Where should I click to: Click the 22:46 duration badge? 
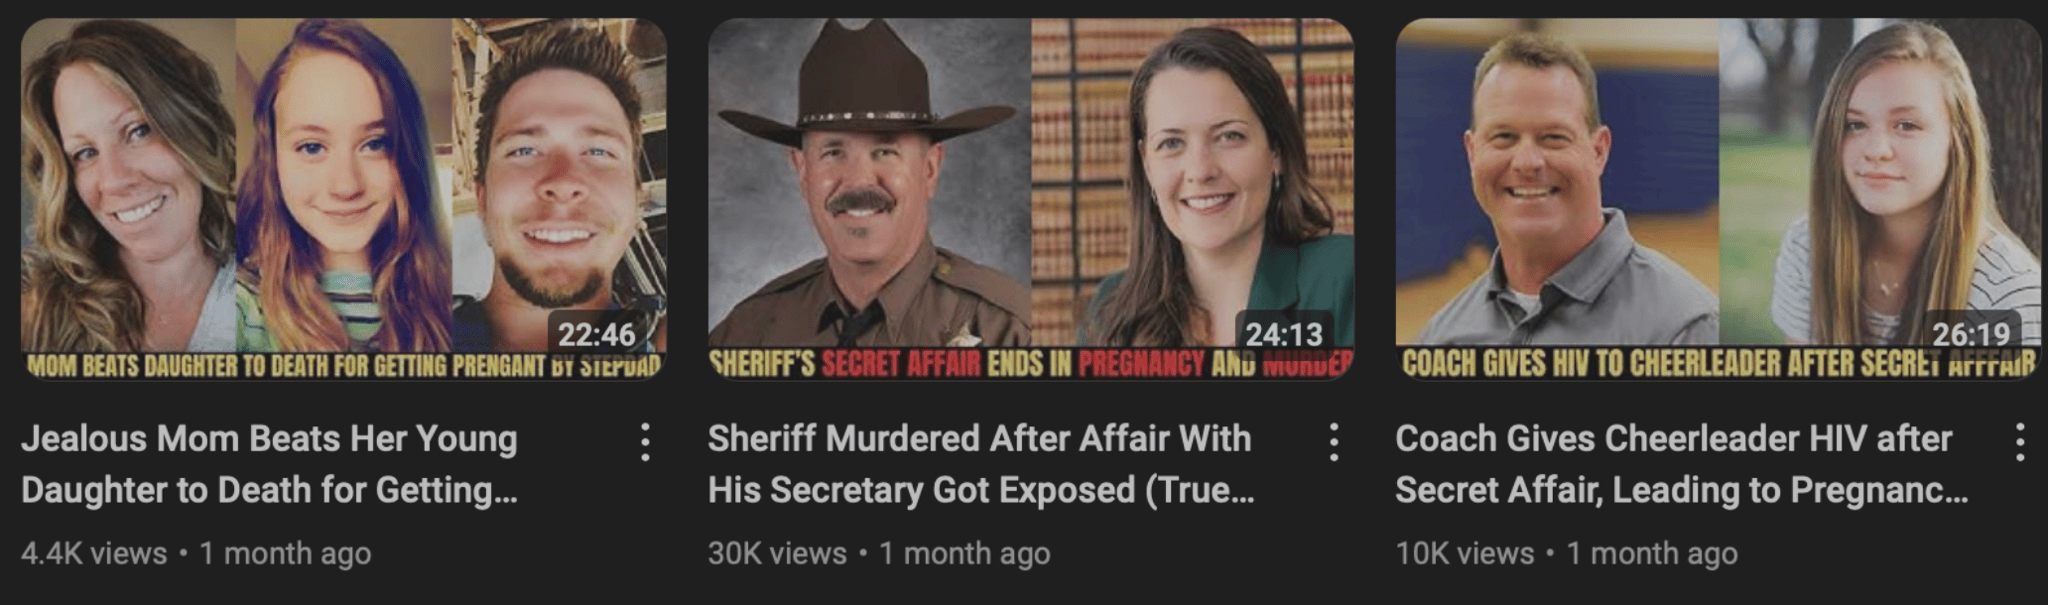pyautogui.click(x=596, y=334)
